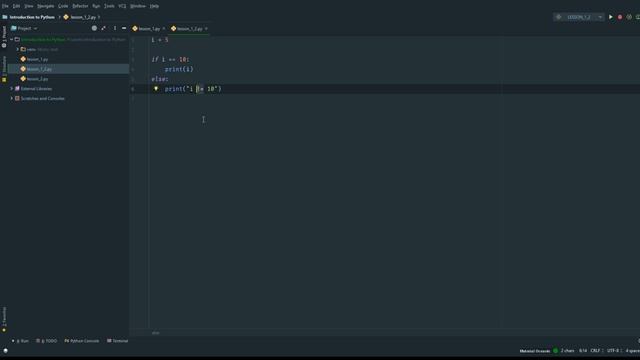Open the View menu

click(x=29, y=6)
